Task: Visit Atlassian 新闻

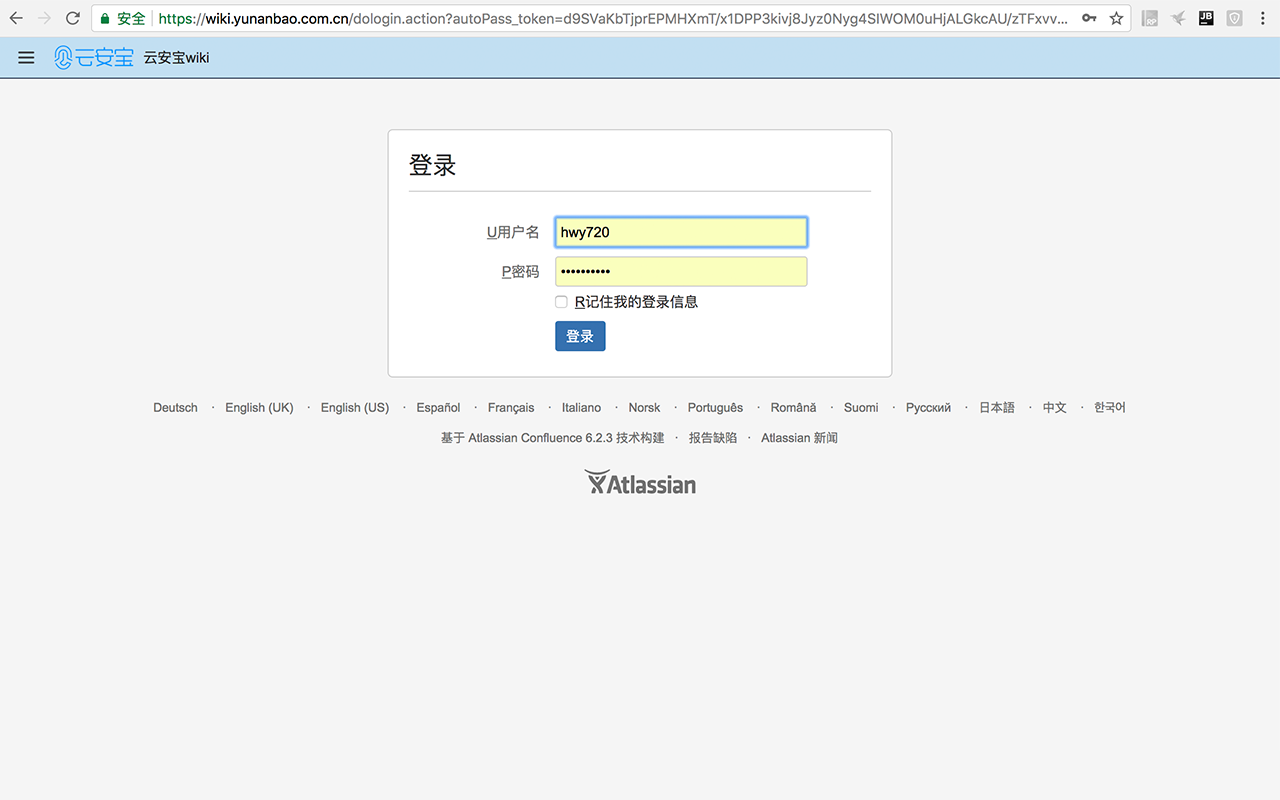Action: 799,437
